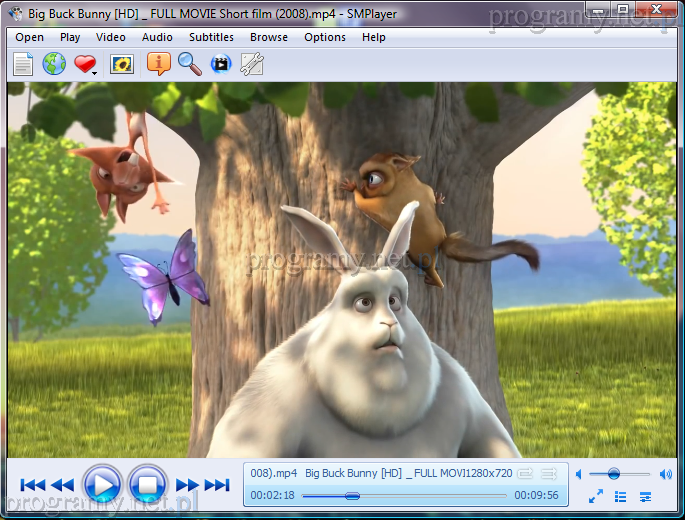
Task: Toggle the repeat button in the display panel
Action: (525, 473)
